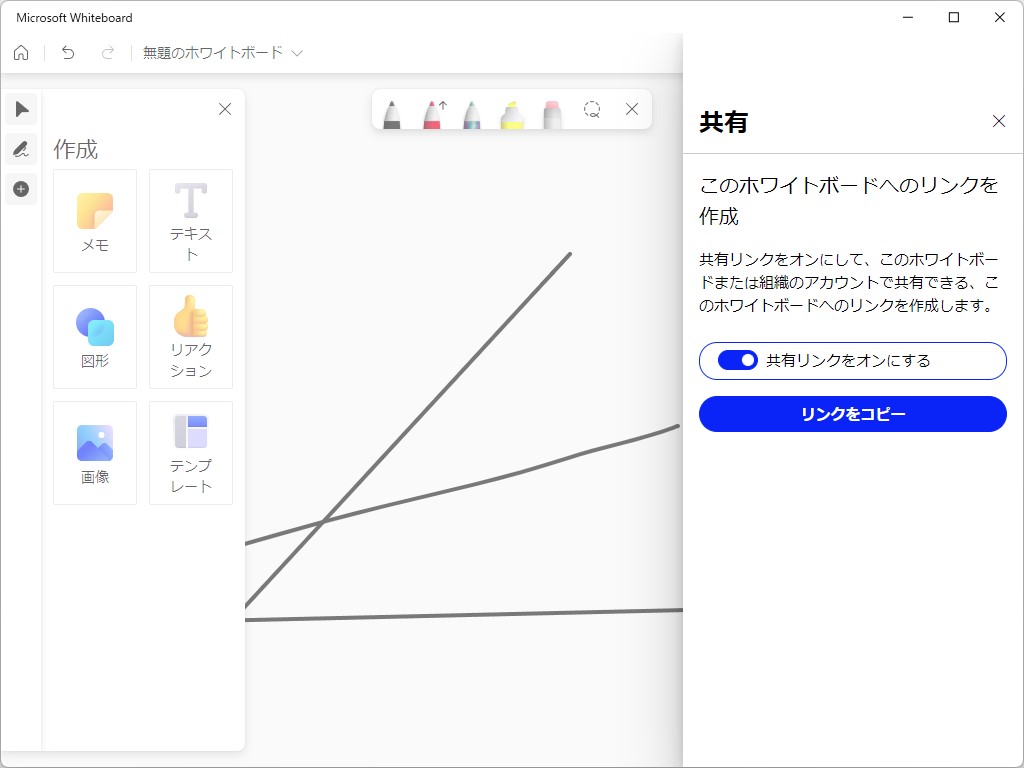Insert a リアクション reaction
Screen dimensions: 1024x768
(190, 336)
